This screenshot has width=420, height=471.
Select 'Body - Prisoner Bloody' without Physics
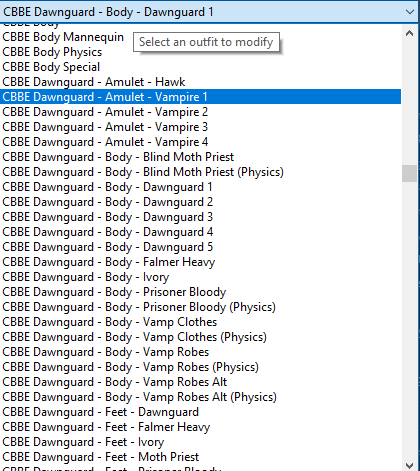[200, 292]
